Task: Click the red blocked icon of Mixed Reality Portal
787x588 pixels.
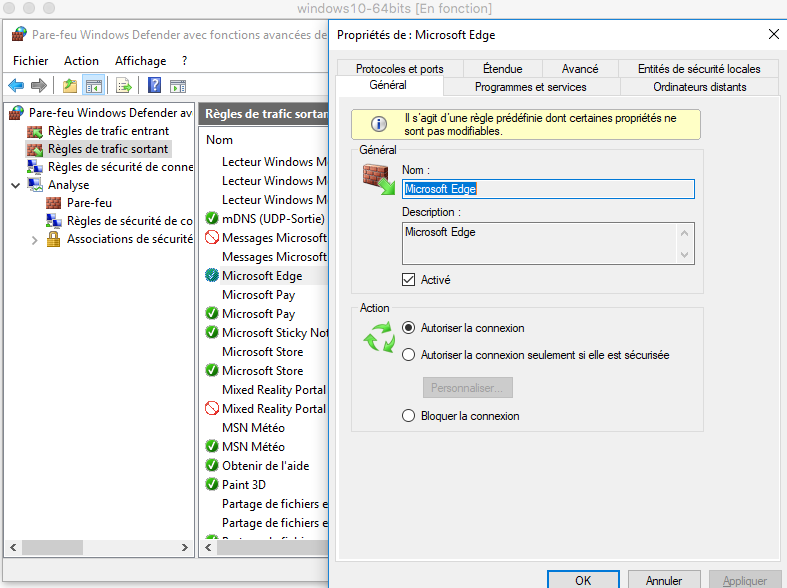Action: (212, 408)
